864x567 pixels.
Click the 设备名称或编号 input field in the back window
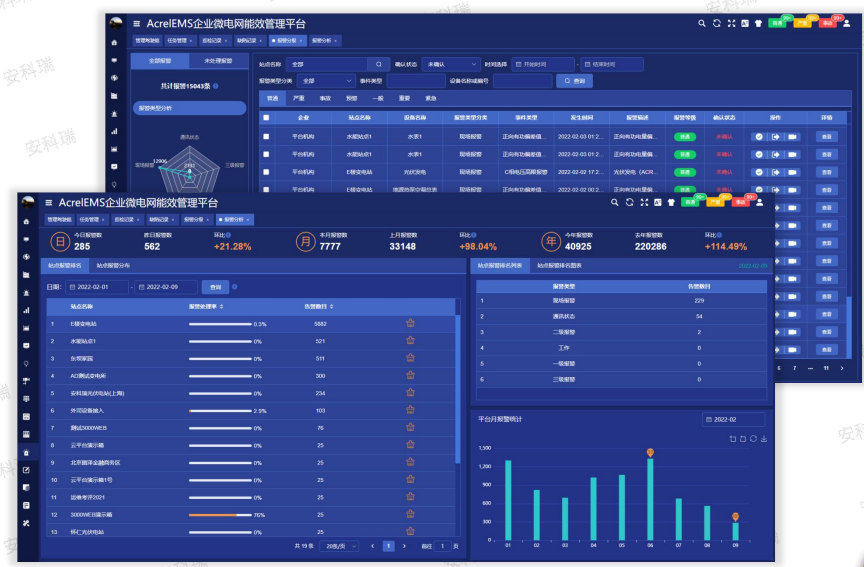(522, 81)
